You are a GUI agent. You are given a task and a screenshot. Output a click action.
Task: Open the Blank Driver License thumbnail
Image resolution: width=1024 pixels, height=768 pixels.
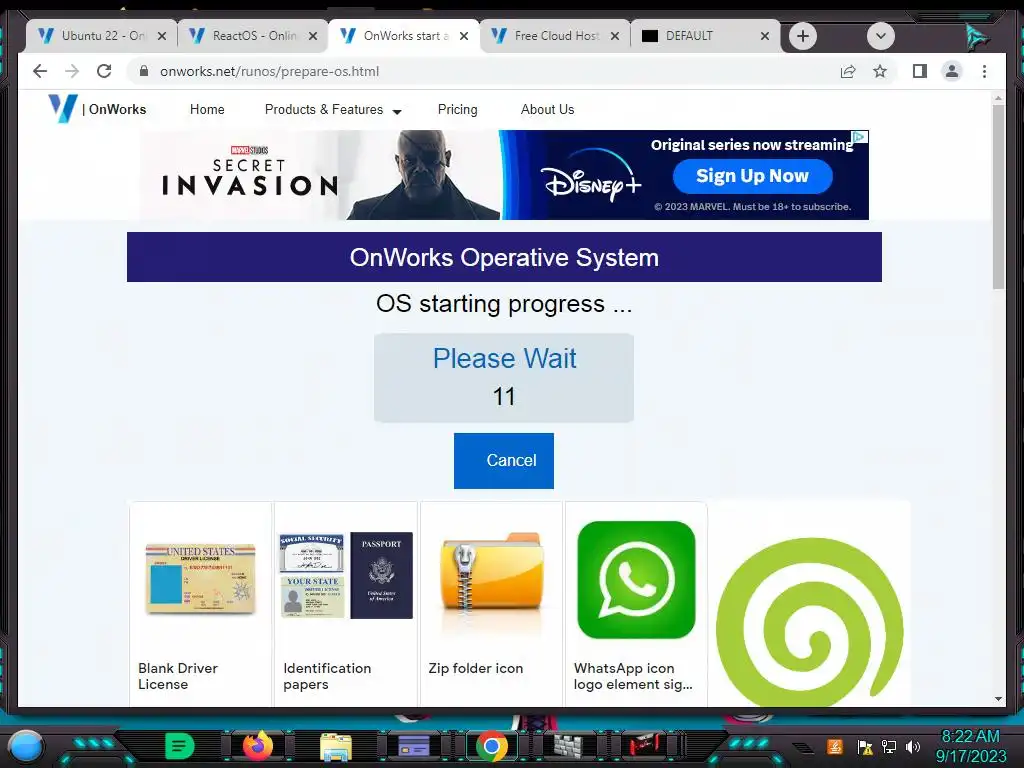pos(200,579)
